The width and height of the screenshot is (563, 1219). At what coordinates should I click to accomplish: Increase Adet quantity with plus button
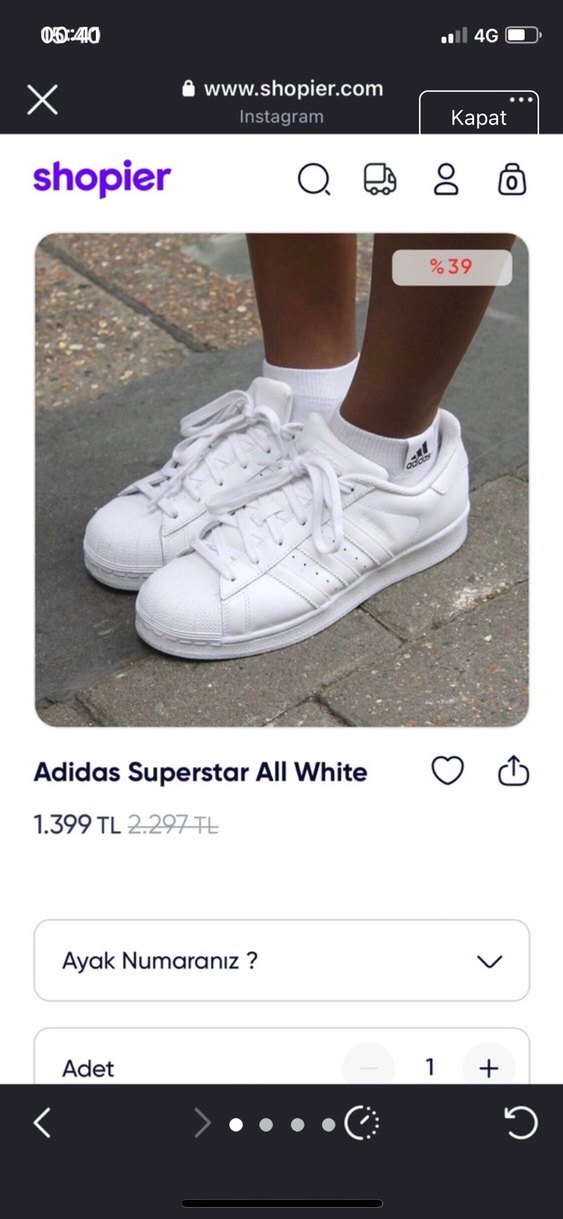pyautogui.click(x=489, y=1067)
